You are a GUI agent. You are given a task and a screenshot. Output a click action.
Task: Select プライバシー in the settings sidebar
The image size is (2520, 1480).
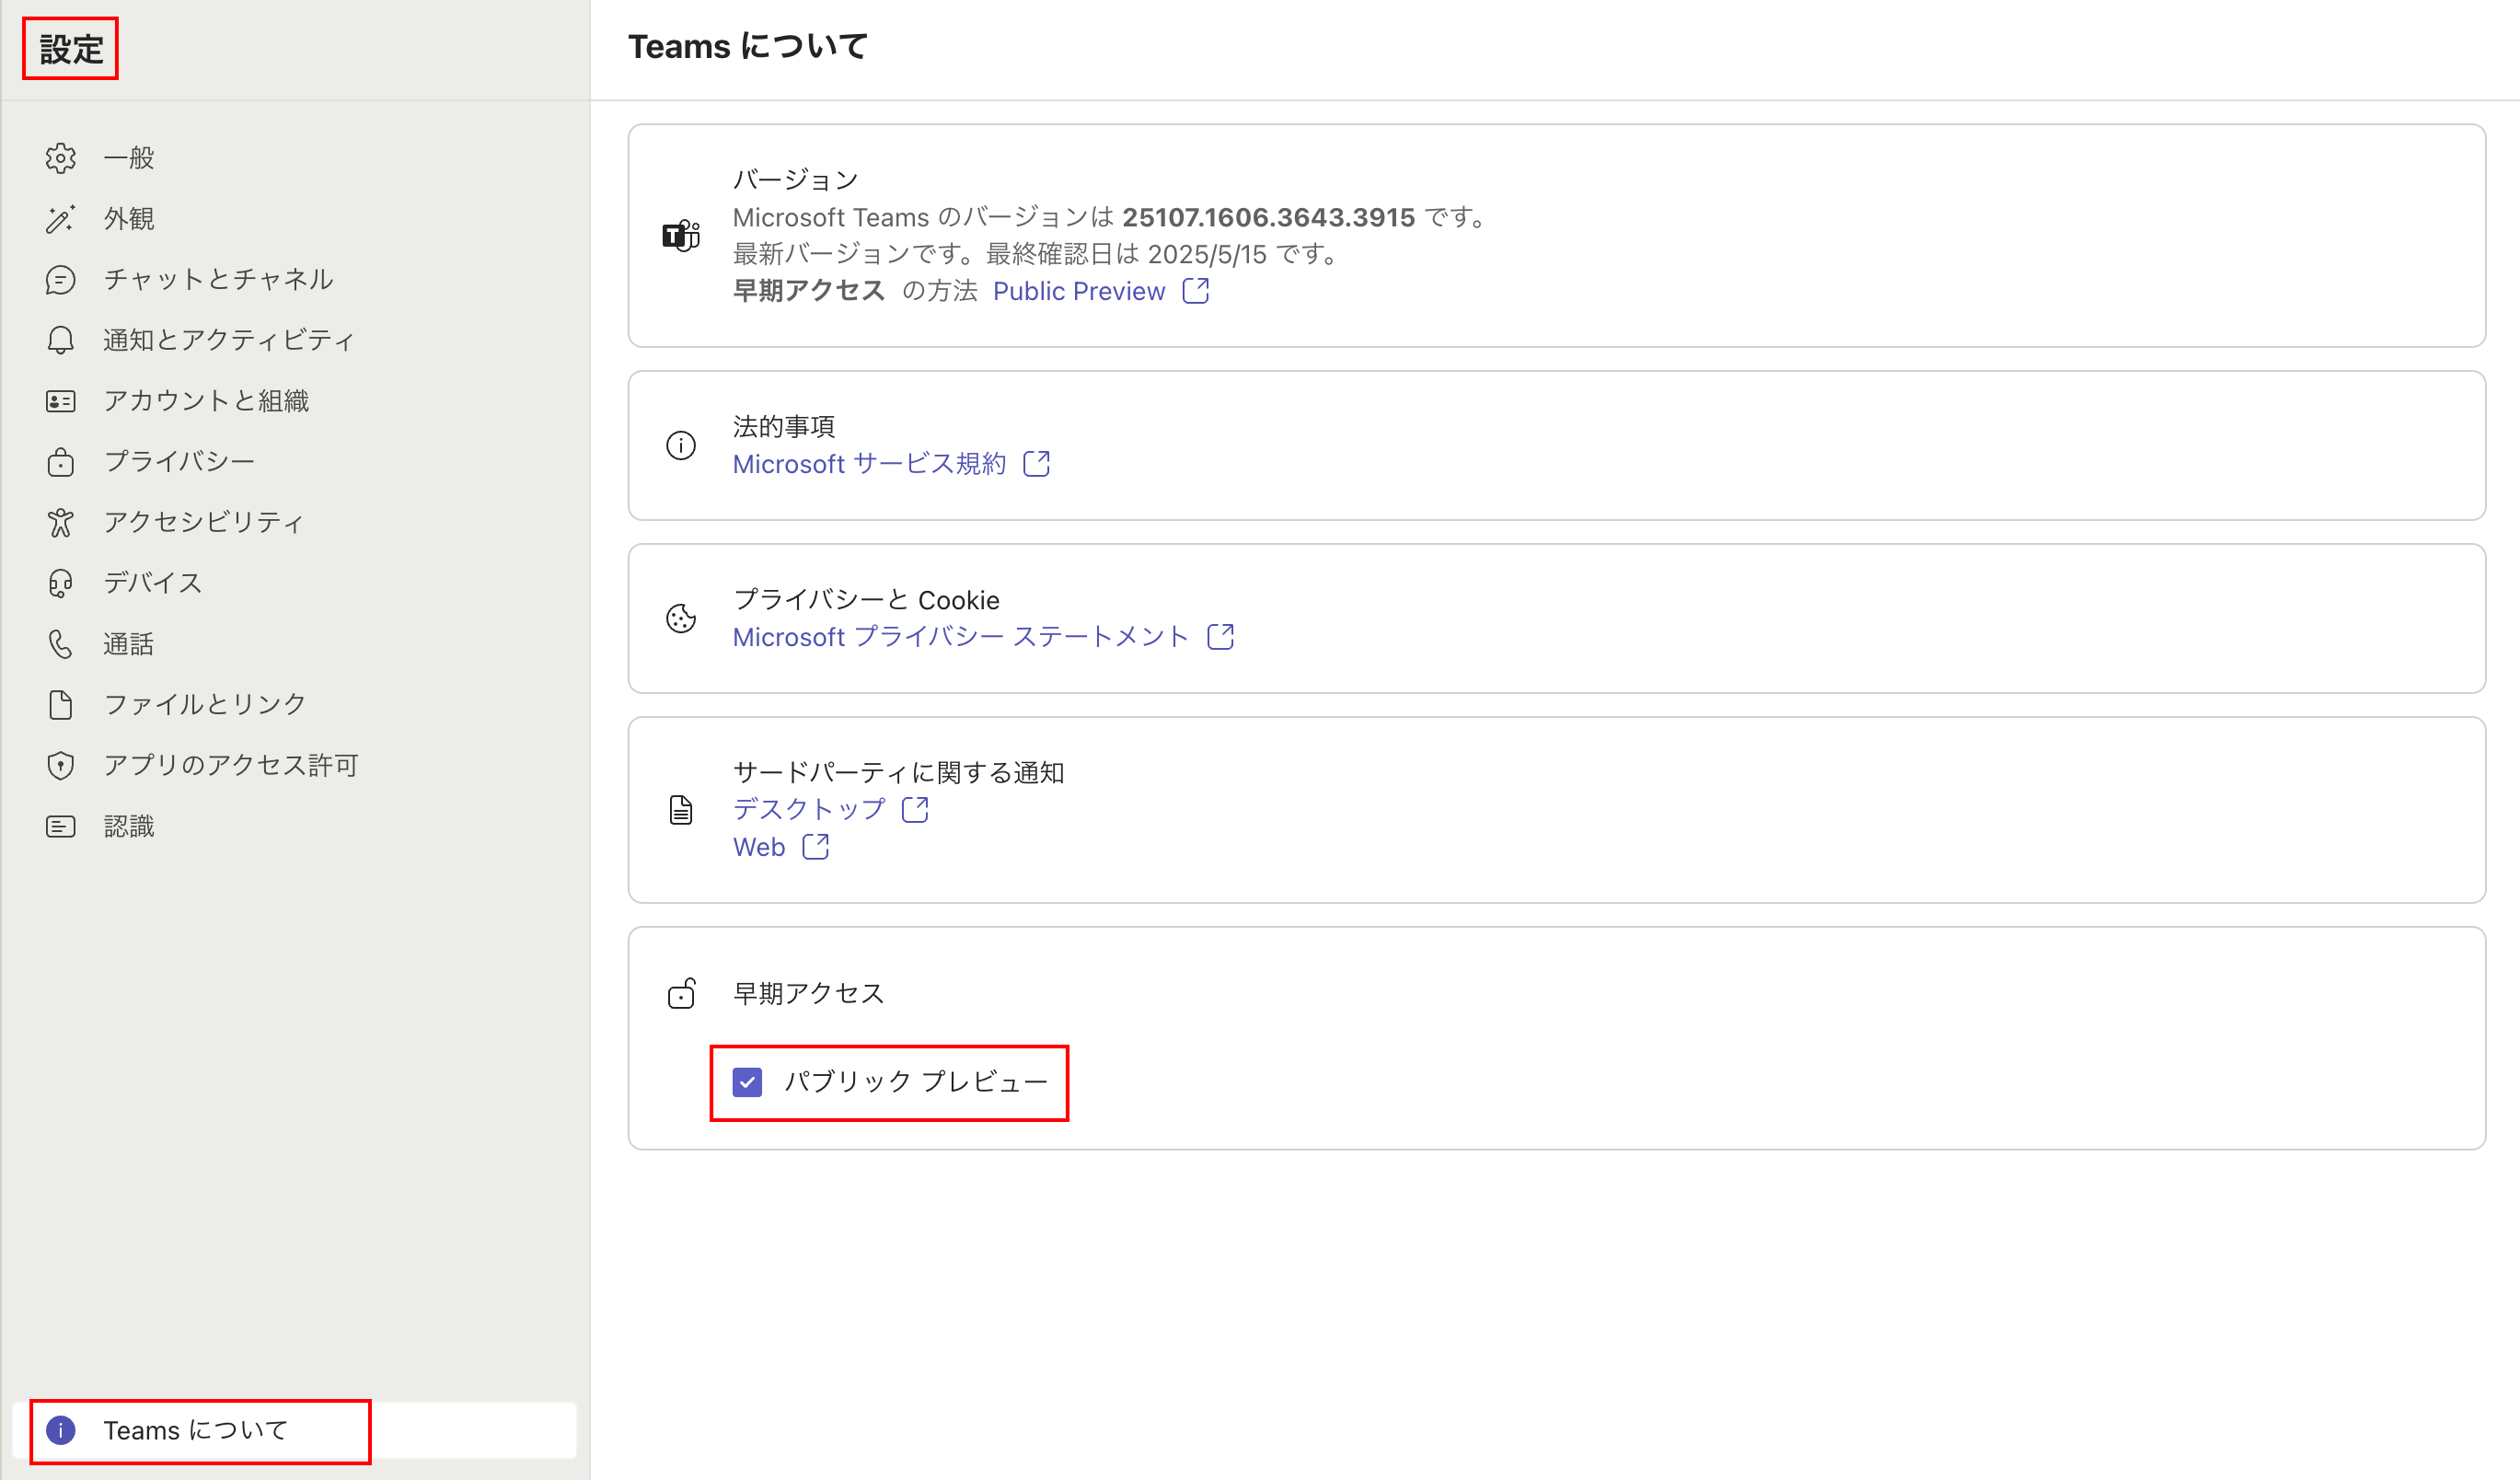[295, 462]
